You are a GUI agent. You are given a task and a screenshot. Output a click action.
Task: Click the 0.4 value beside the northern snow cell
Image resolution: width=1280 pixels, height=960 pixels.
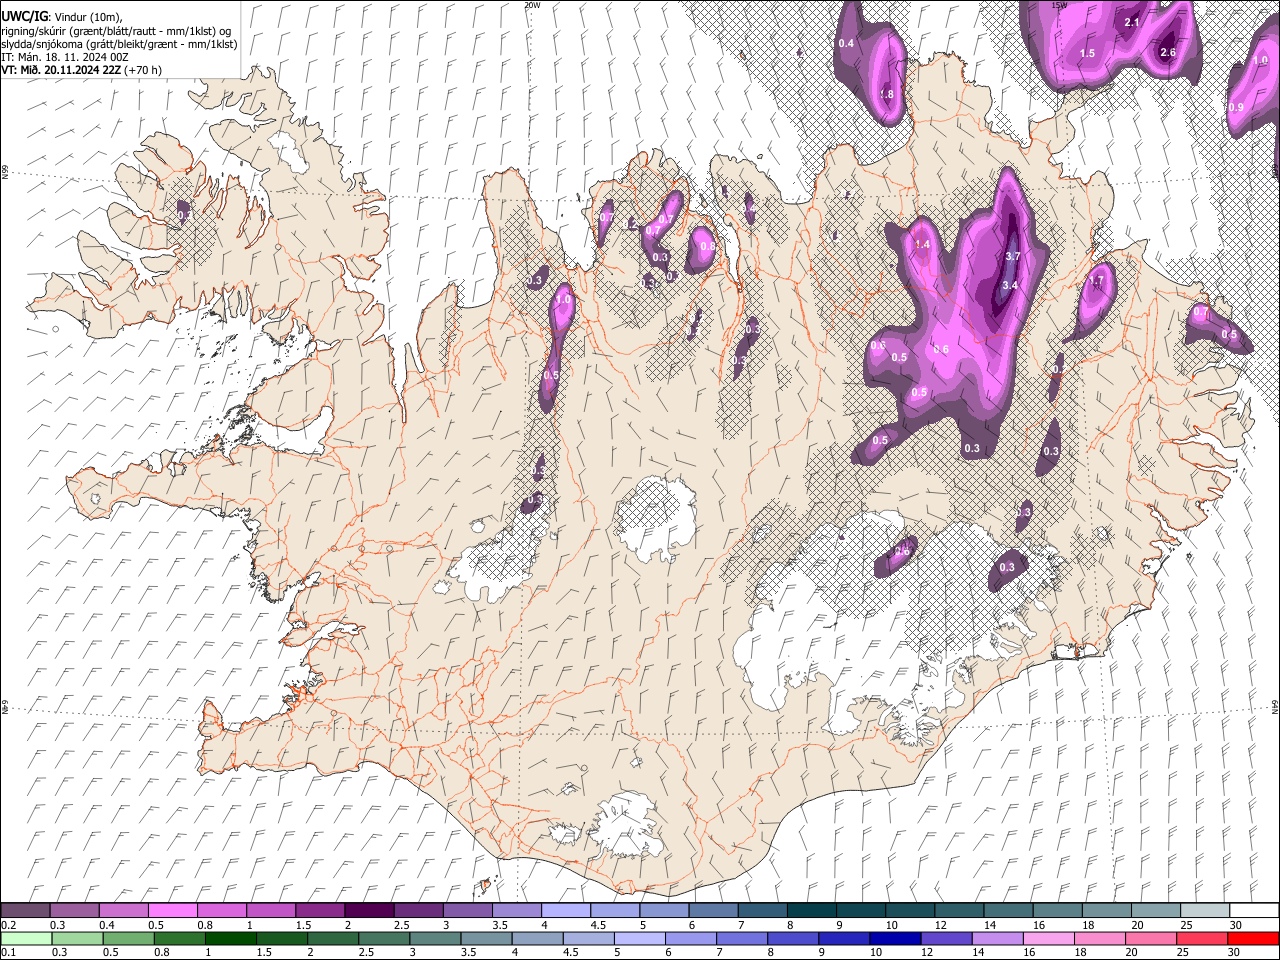click(846, 43)
